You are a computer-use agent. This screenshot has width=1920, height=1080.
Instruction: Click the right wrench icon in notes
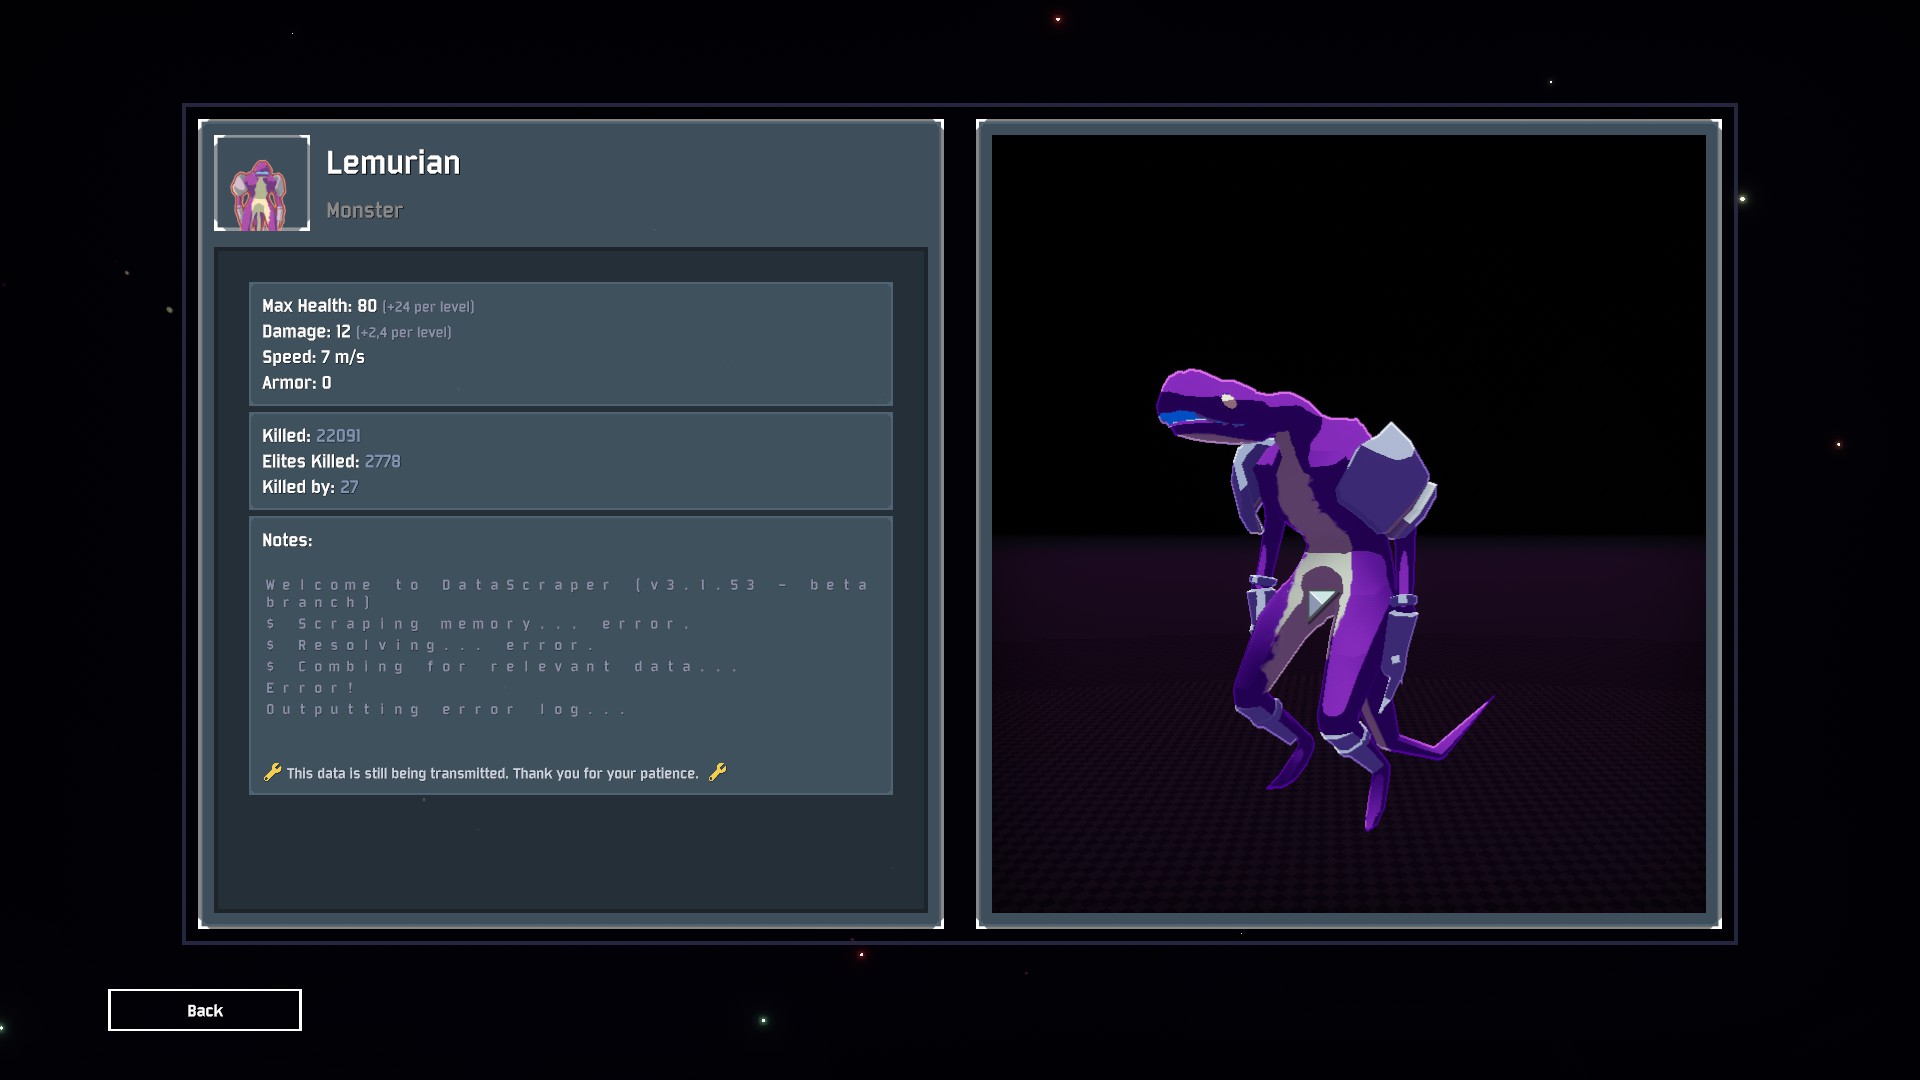point(717,772)
